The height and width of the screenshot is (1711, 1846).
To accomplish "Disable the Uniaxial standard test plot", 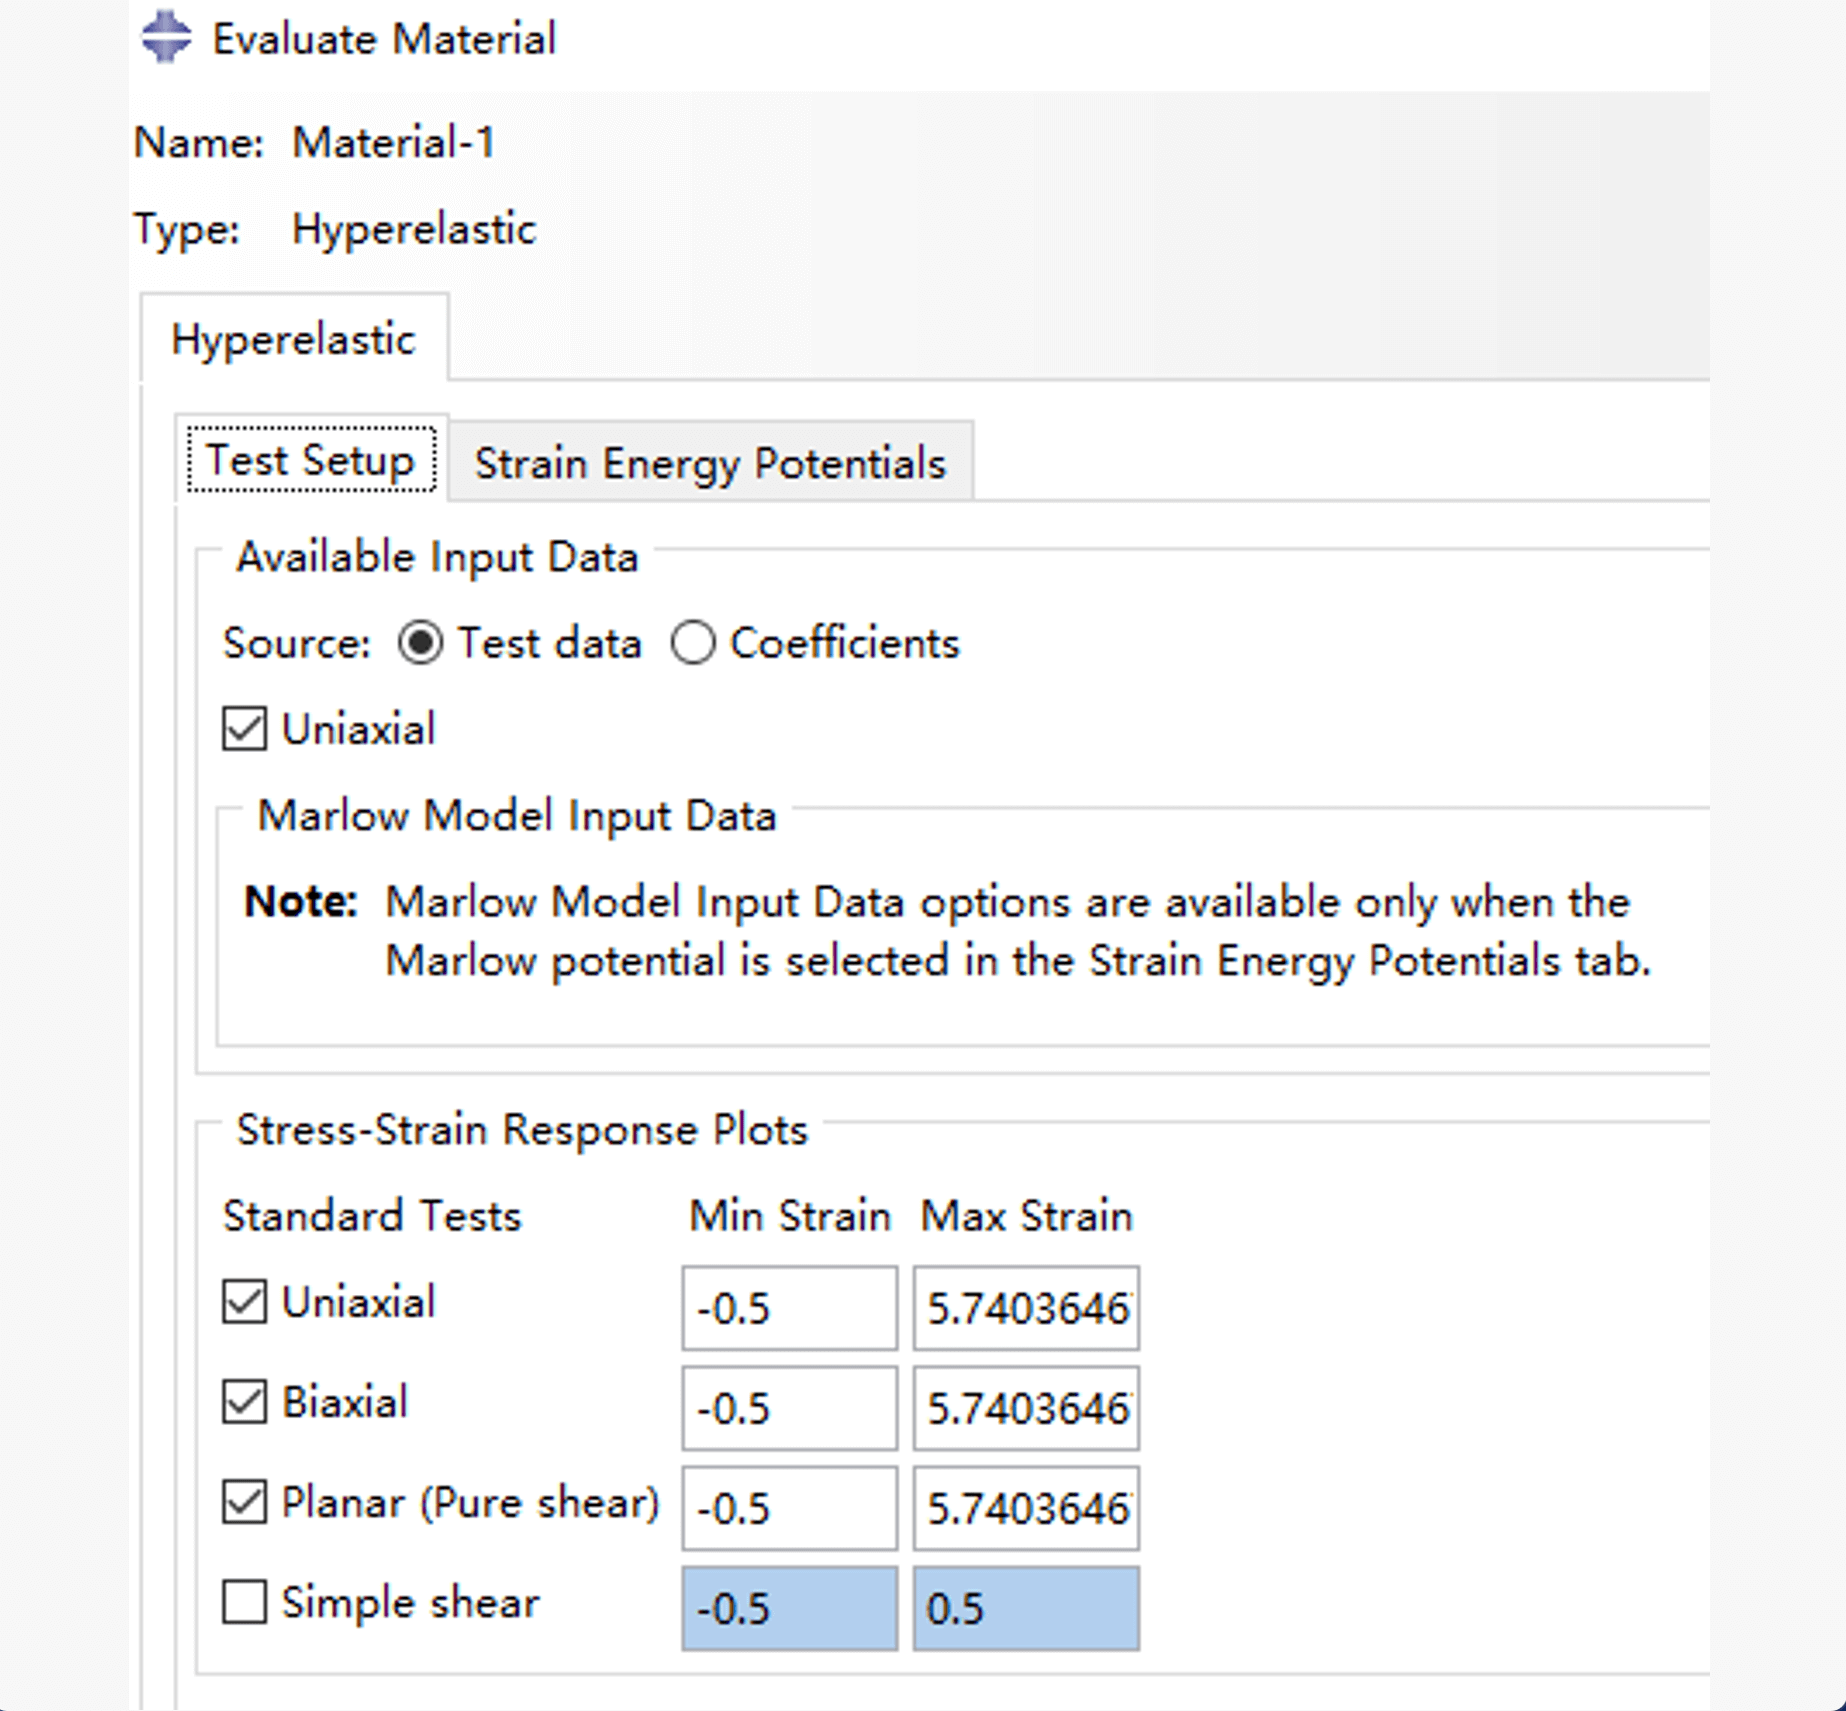I will pos(245,1302).
